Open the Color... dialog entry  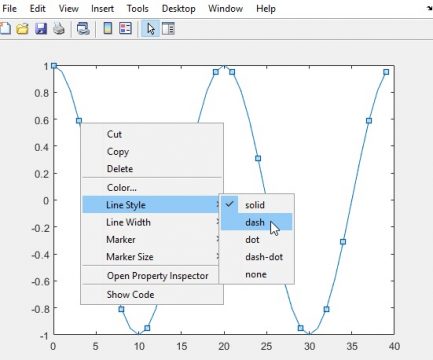152,187
